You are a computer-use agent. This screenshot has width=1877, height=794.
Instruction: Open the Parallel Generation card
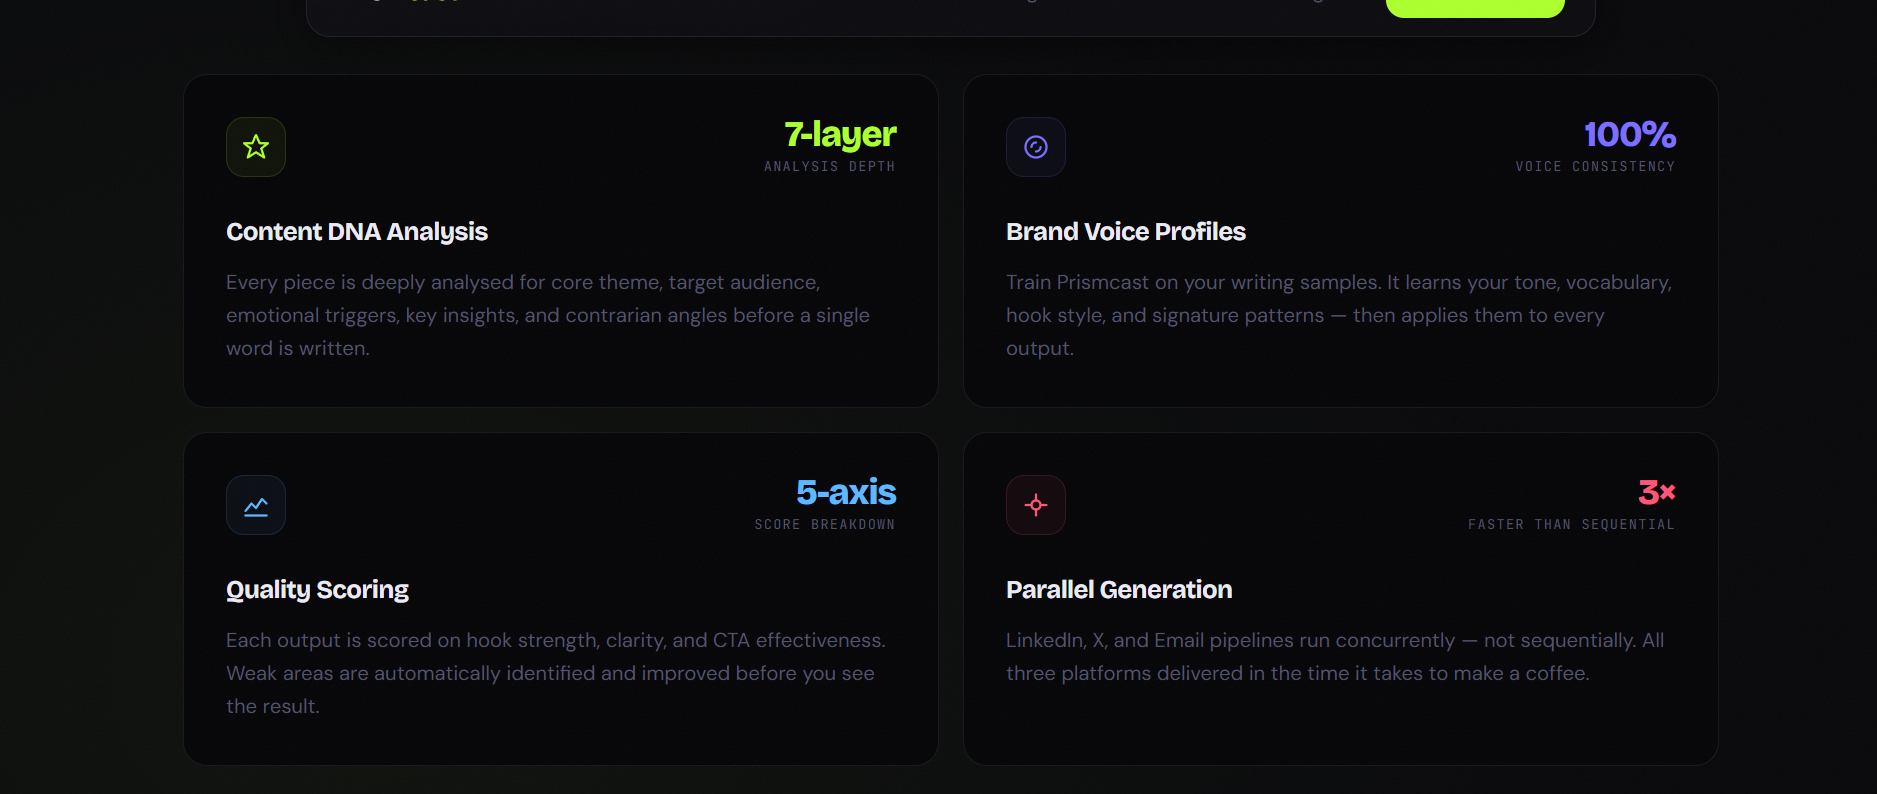(1342, 598)
